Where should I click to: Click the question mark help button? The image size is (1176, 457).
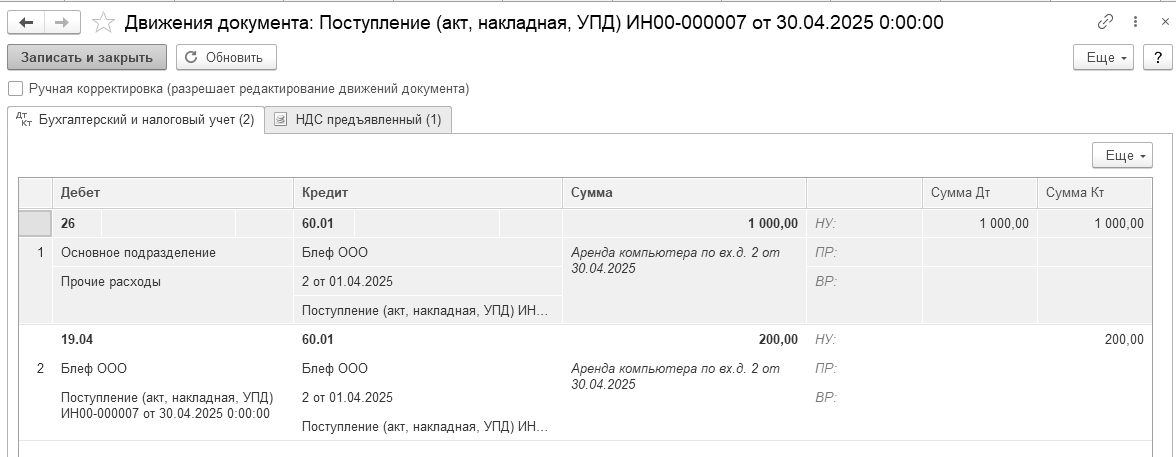(x=1157, y=58)
